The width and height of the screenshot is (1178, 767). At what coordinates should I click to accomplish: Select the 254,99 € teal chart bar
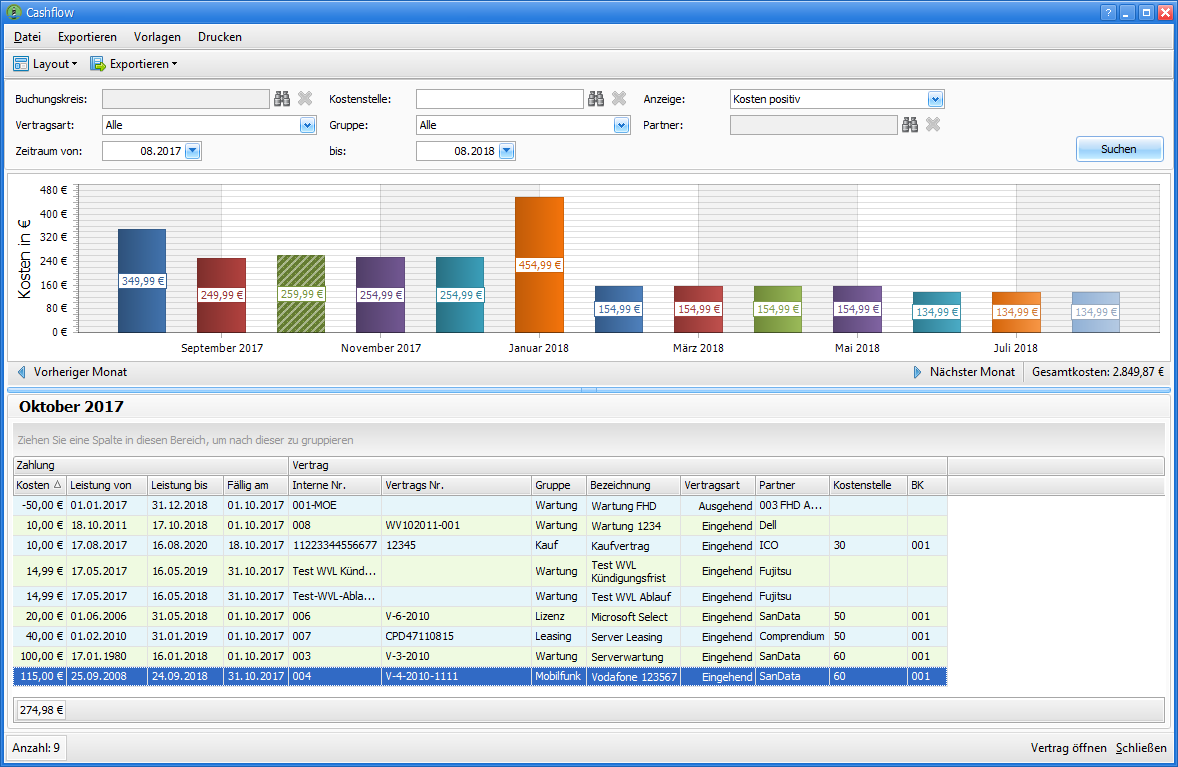(460, 294)
